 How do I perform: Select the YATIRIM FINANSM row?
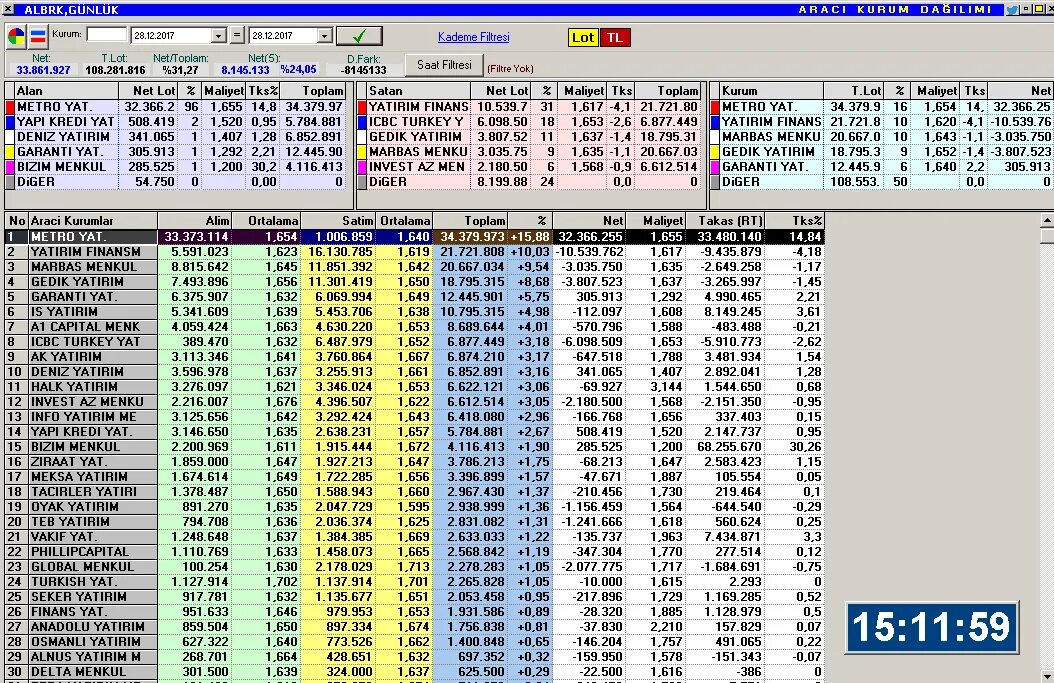[x=414, y=252]
